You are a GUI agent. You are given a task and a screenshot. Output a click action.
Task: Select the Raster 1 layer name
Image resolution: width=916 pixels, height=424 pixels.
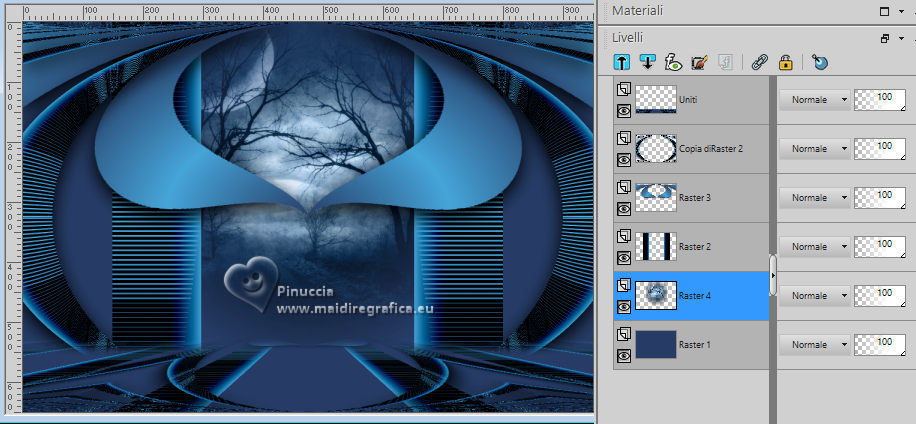coord(695,345)
